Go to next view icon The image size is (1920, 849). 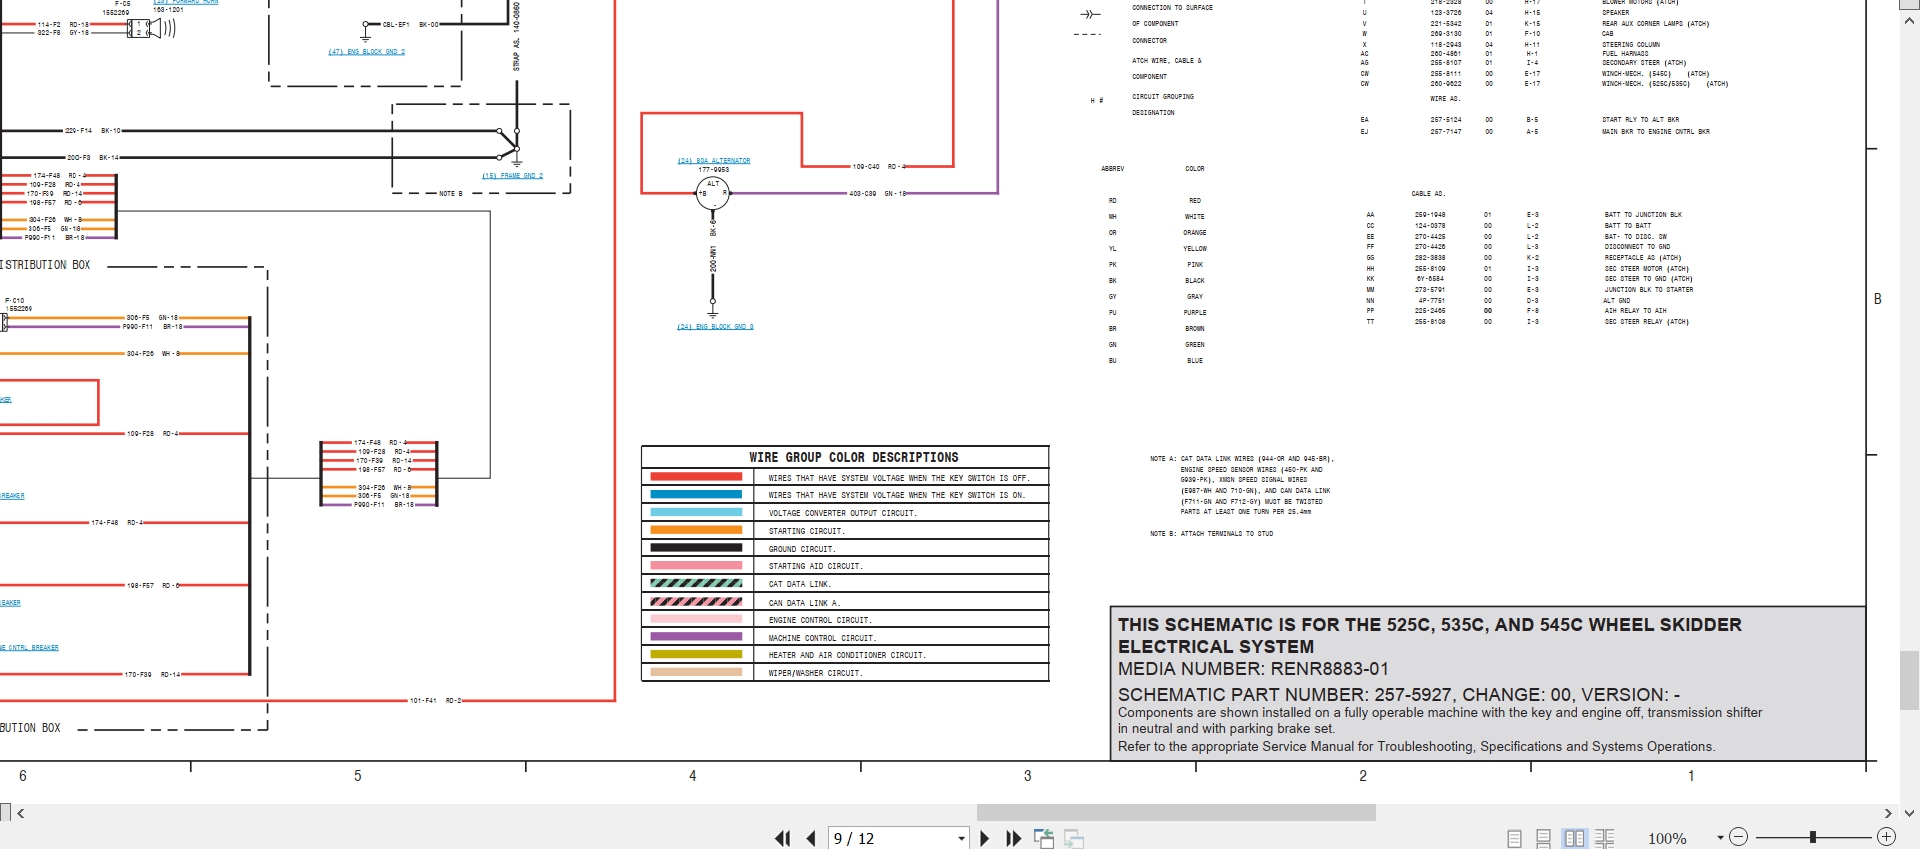click(x=1074, y=838)
